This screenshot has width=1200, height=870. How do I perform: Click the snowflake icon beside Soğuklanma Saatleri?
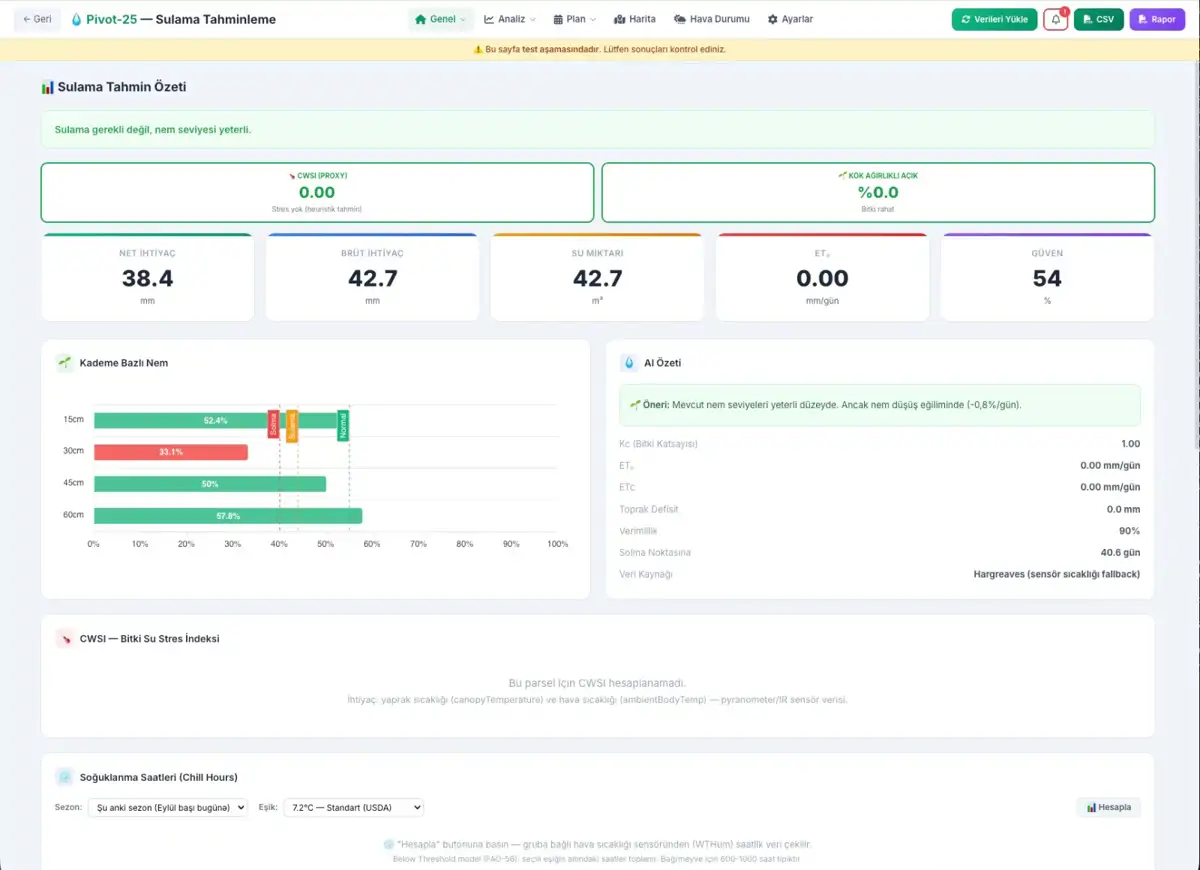[x=64, y=777]
